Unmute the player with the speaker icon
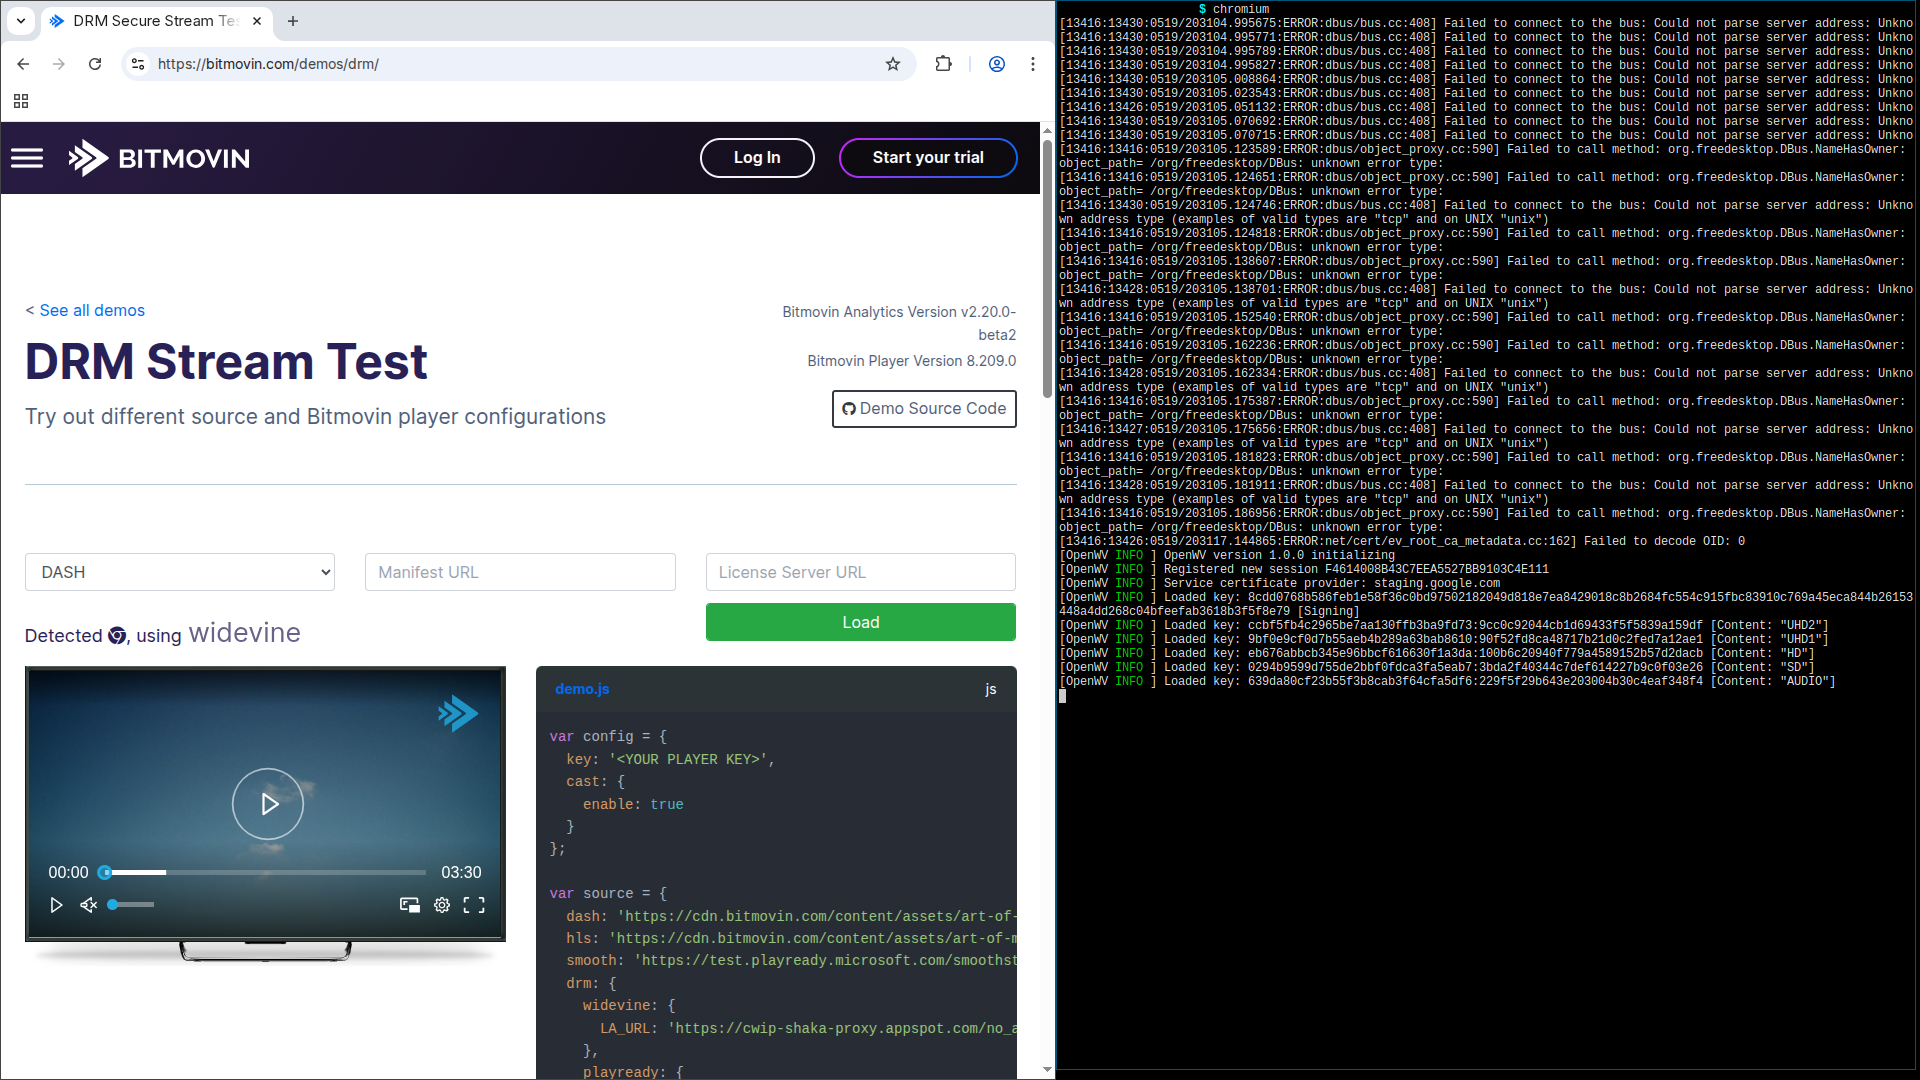The height and width of the screenshot is (1080, 1920). pos(89,905)
